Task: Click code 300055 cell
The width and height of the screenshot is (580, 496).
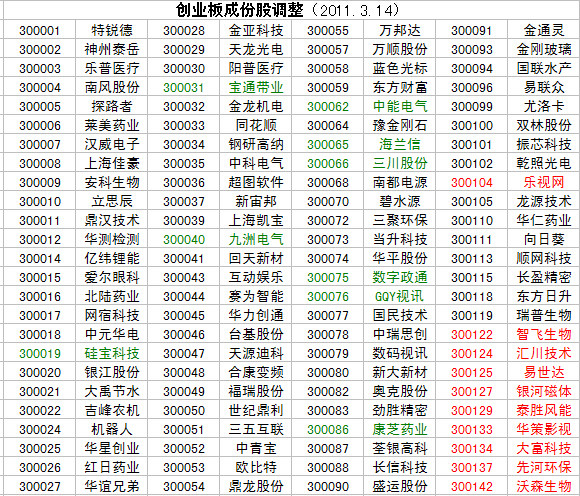Action: (328, 30)
